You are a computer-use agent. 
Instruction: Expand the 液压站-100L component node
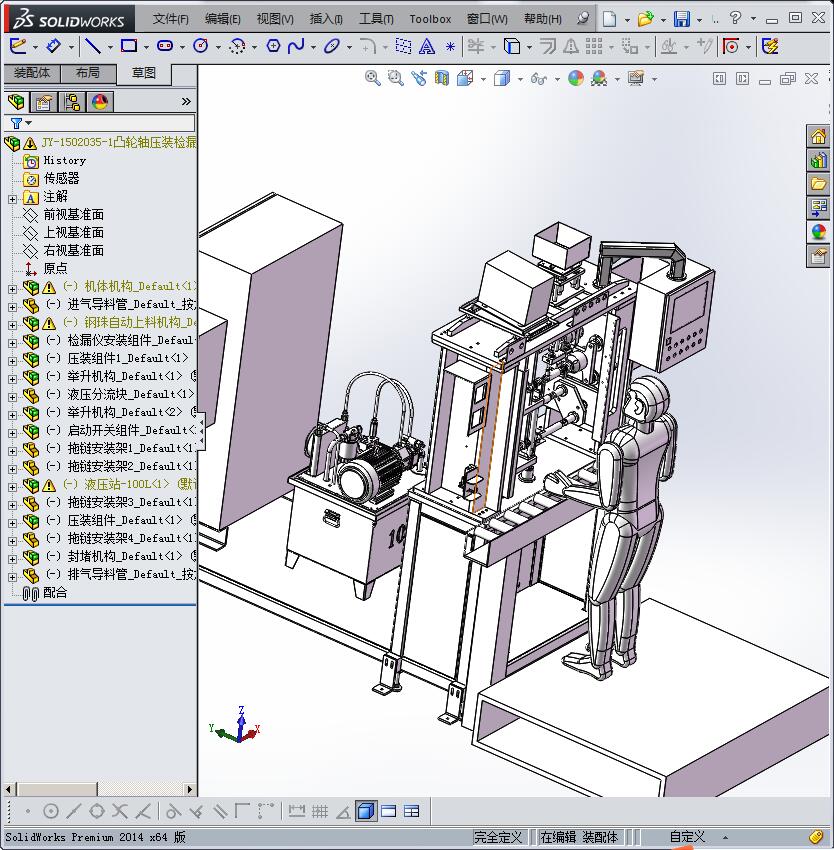pyautogui.click(x=12, y=485)
